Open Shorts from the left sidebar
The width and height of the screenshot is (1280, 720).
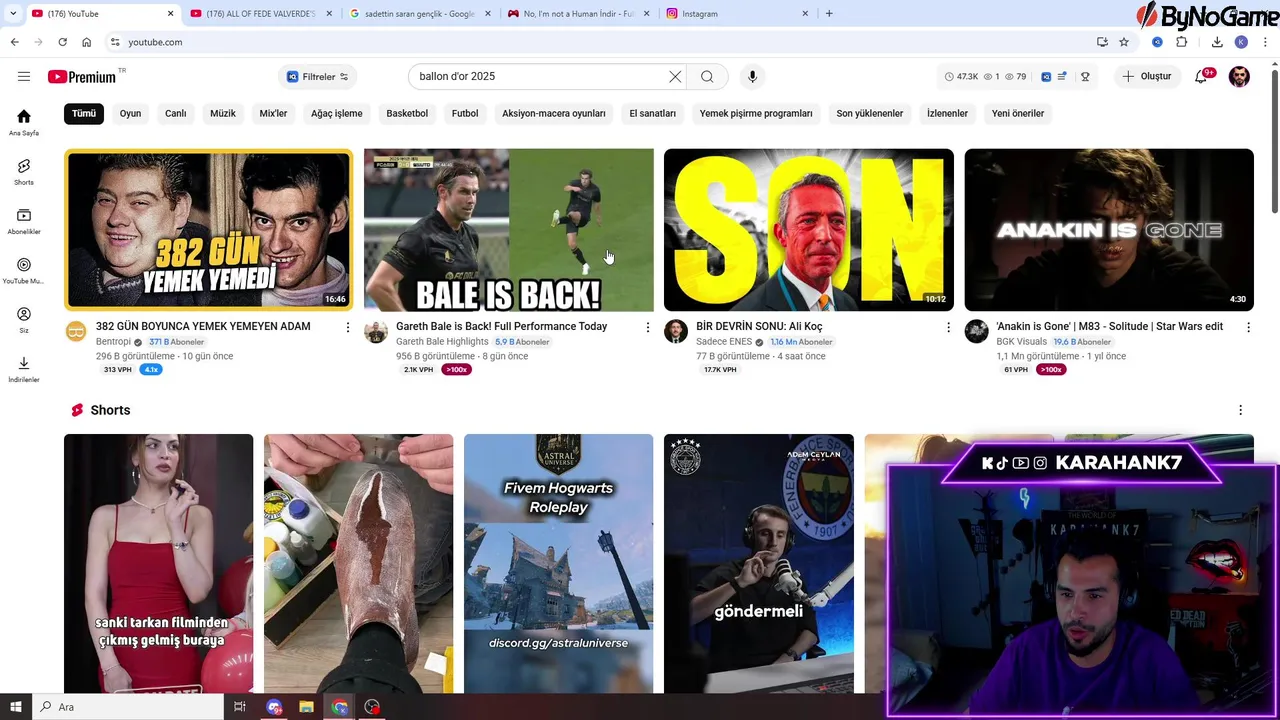point(24,172)
